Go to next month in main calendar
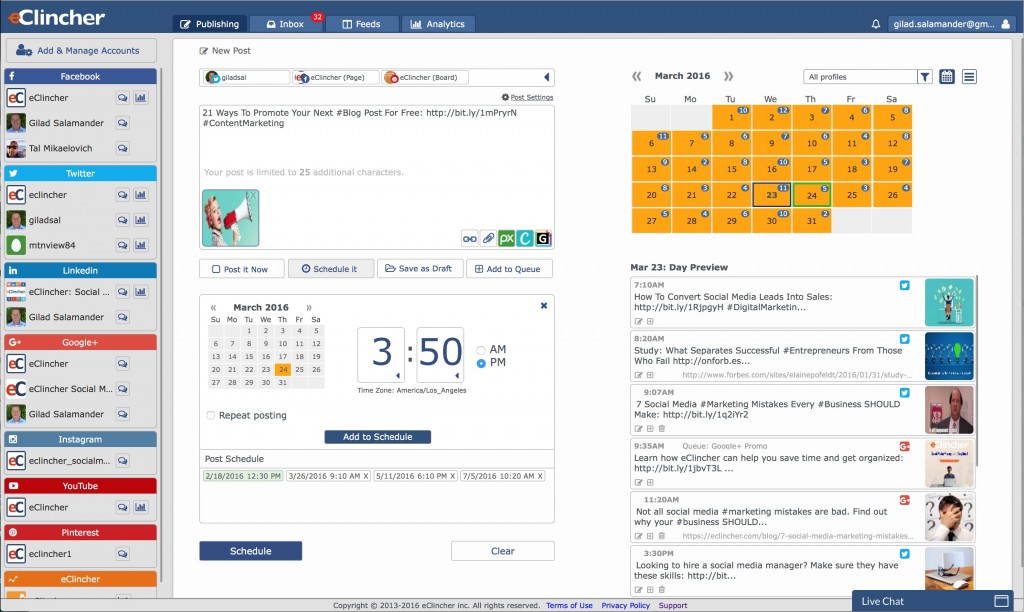This screenshot has width=1024, height=612. coord(728,76)
